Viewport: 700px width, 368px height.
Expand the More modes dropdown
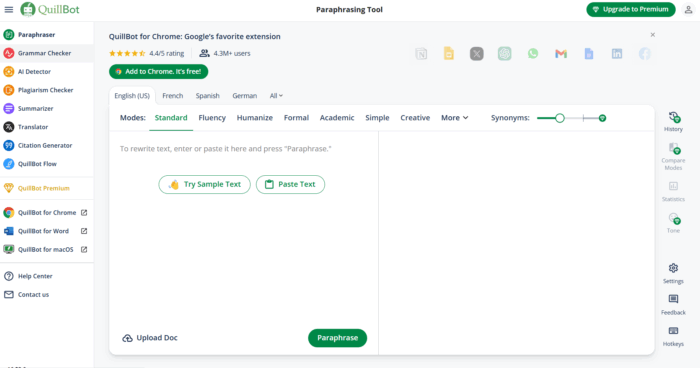[454, 118]
